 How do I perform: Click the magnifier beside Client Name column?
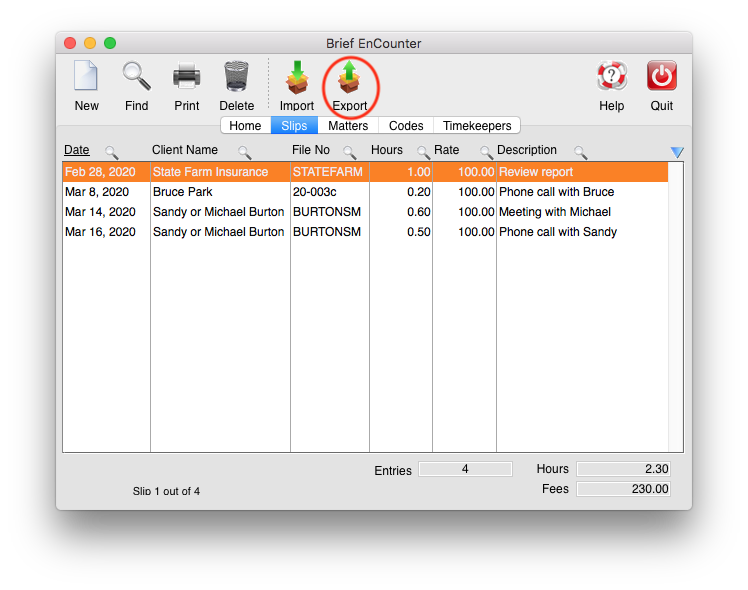point(245,153)
